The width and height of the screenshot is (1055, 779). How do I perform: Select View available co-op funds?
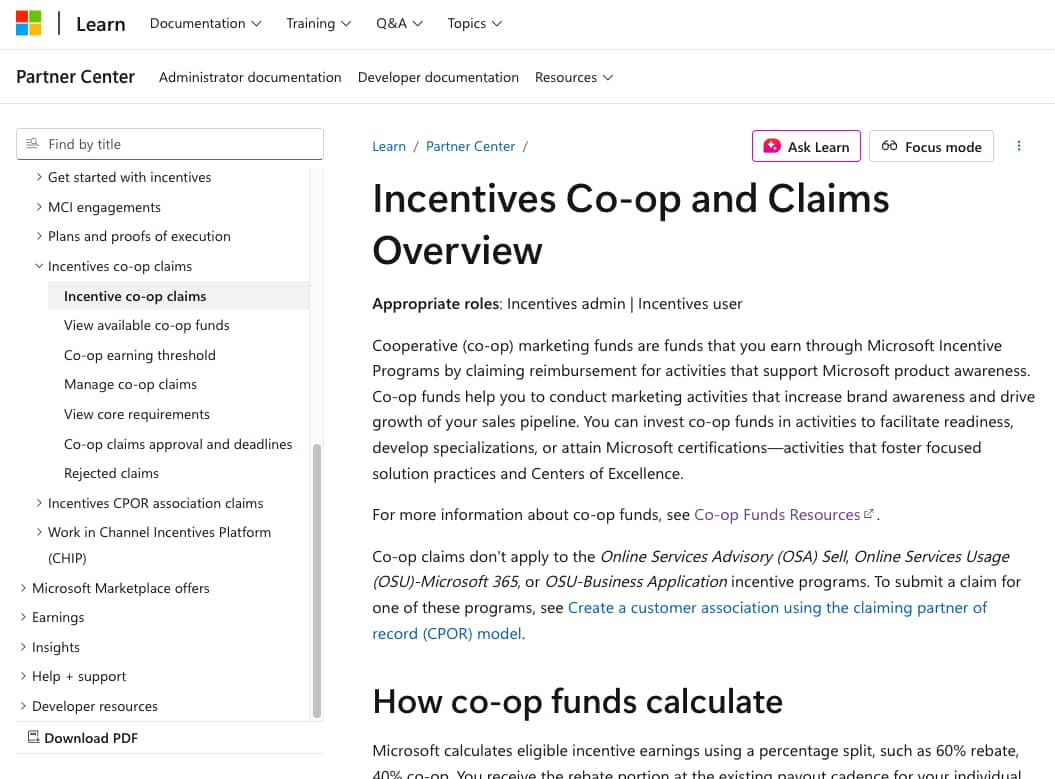pos(147,325)
